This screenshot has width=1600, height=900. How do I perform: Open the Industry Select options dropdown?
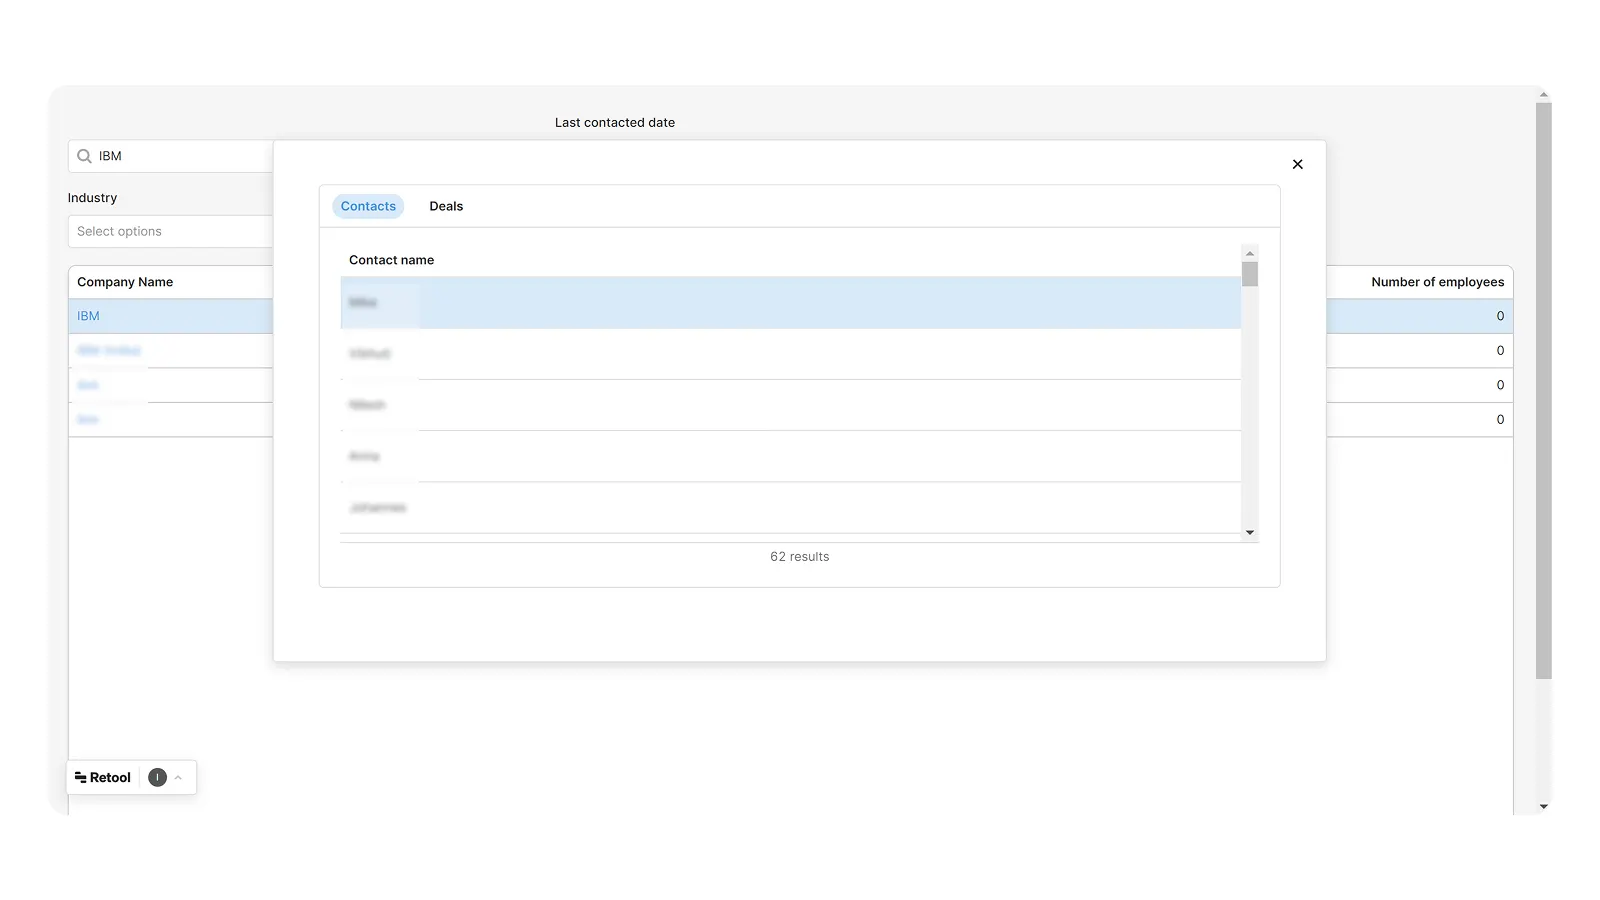(170, 231)
